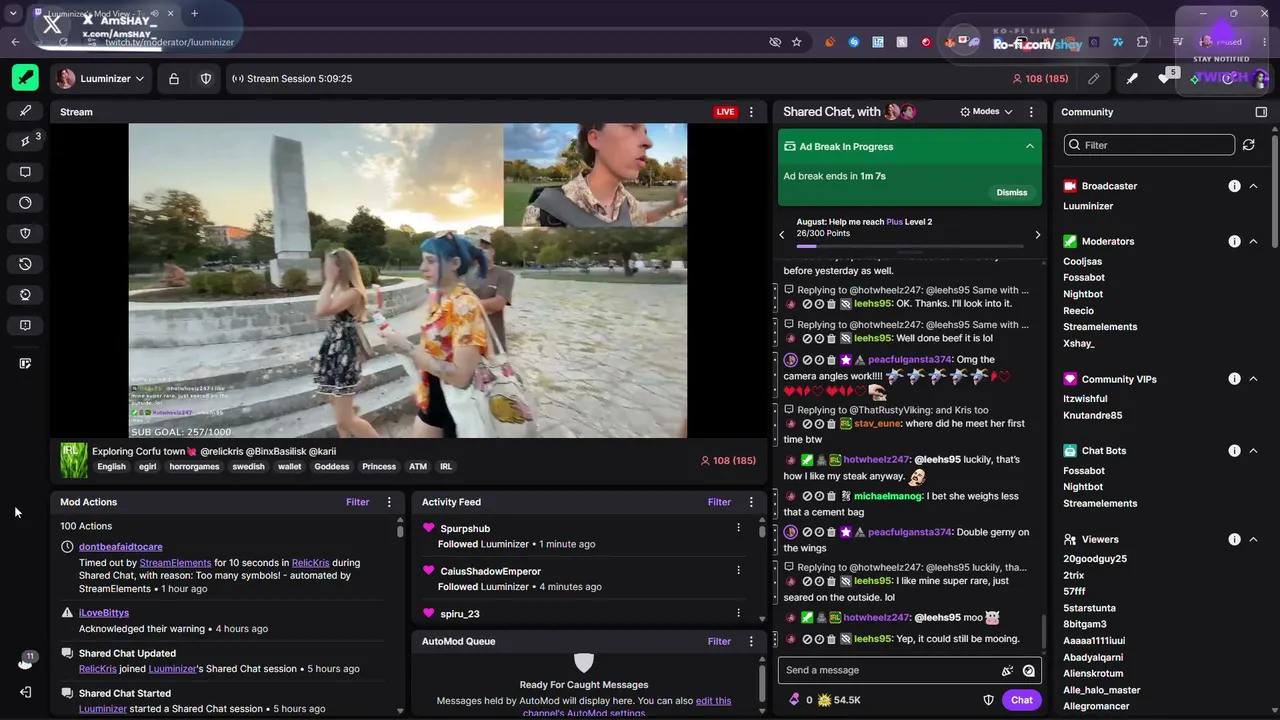The width and height of the screenshot is (1280, 720).
Task: Refresh the Community list
Action: 1248,145
